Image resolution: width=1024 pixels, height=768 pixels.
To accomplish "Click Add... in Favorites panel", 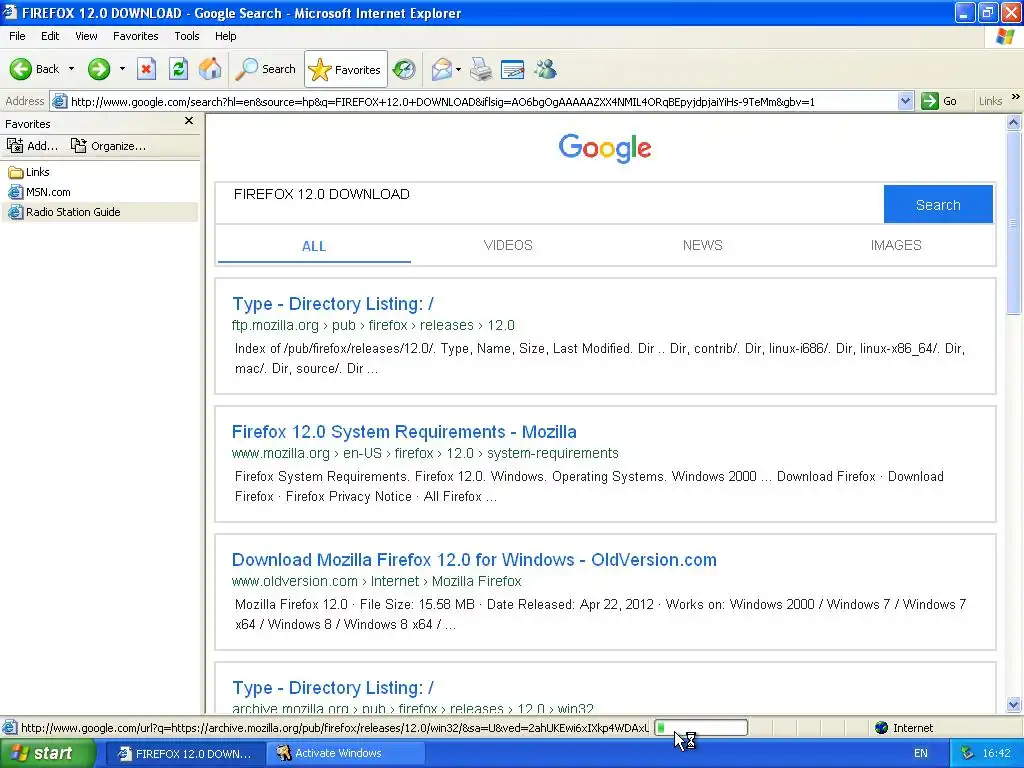I will tap(33, 146).
